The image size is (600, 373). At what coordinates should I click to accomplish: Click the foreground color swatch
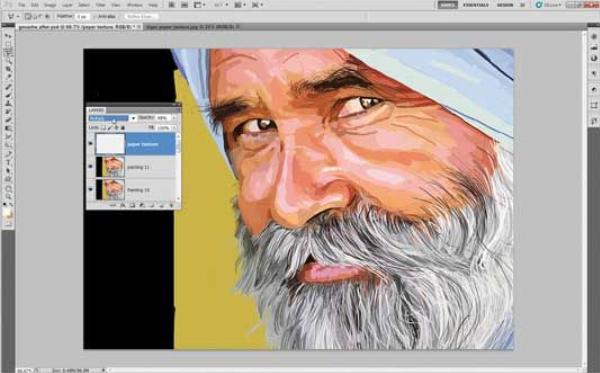coord(7,212)
